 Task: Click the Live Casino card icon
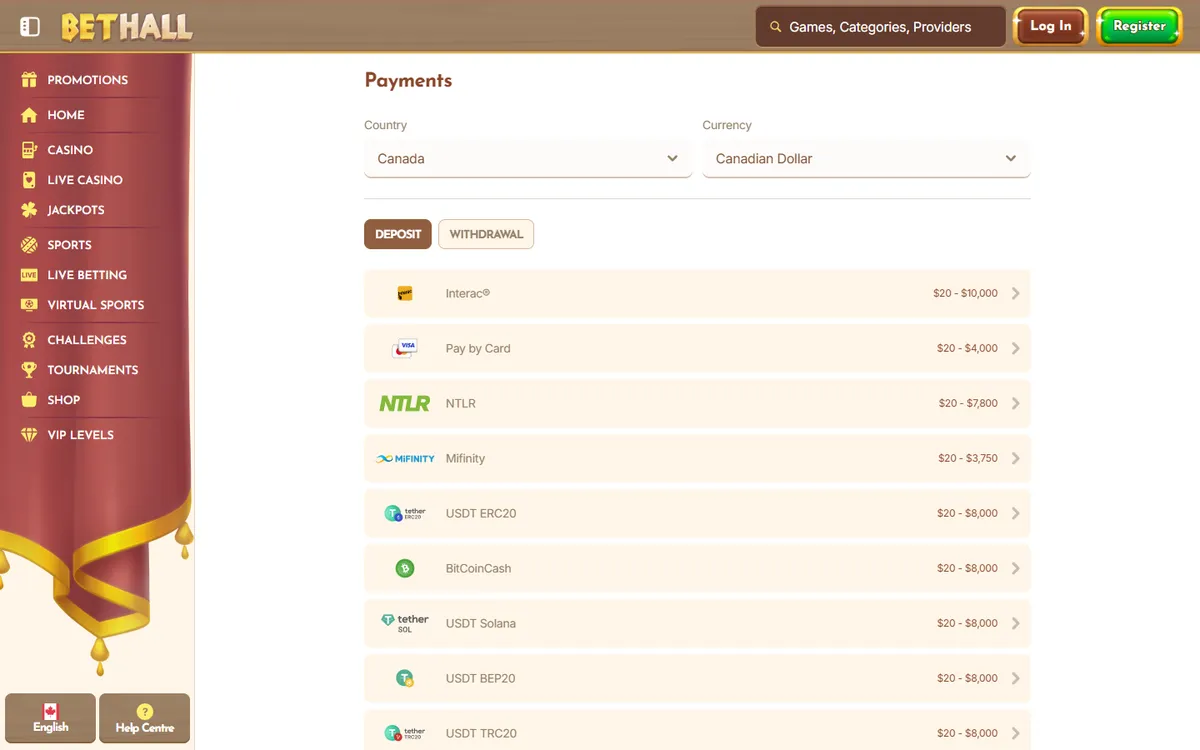click(29, 180)
